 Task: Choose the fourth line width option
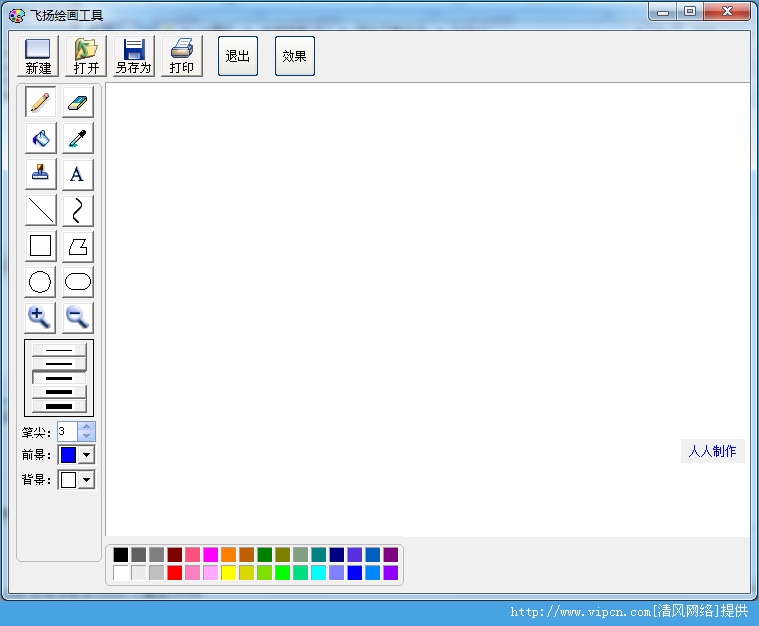click(59, 392)
